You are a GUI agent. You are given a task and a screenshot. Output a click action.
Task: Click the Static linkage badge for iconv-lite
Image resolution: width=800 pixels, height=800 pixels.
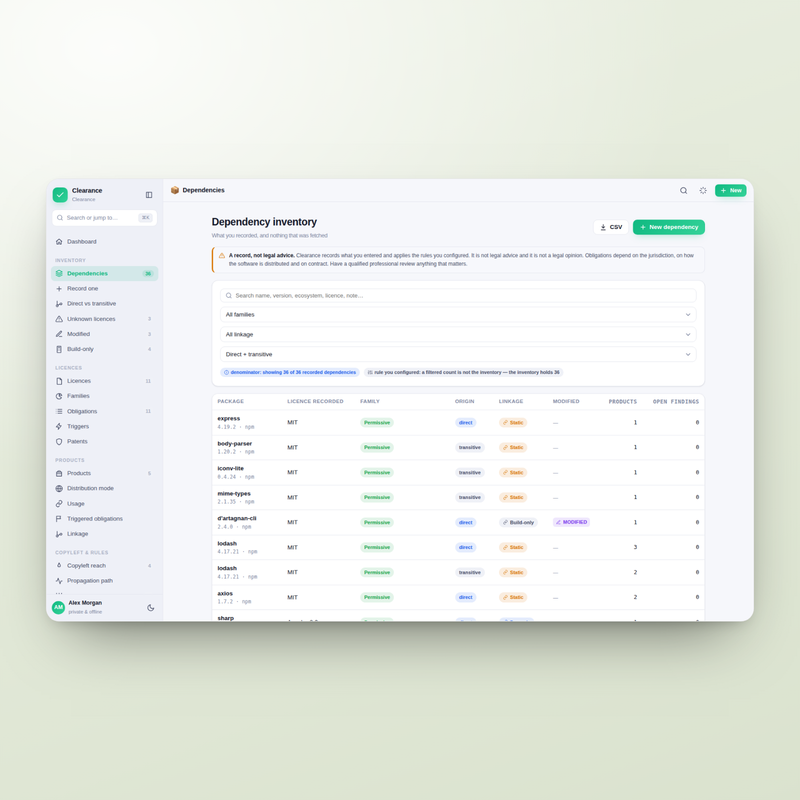click(x=513, y=473)
